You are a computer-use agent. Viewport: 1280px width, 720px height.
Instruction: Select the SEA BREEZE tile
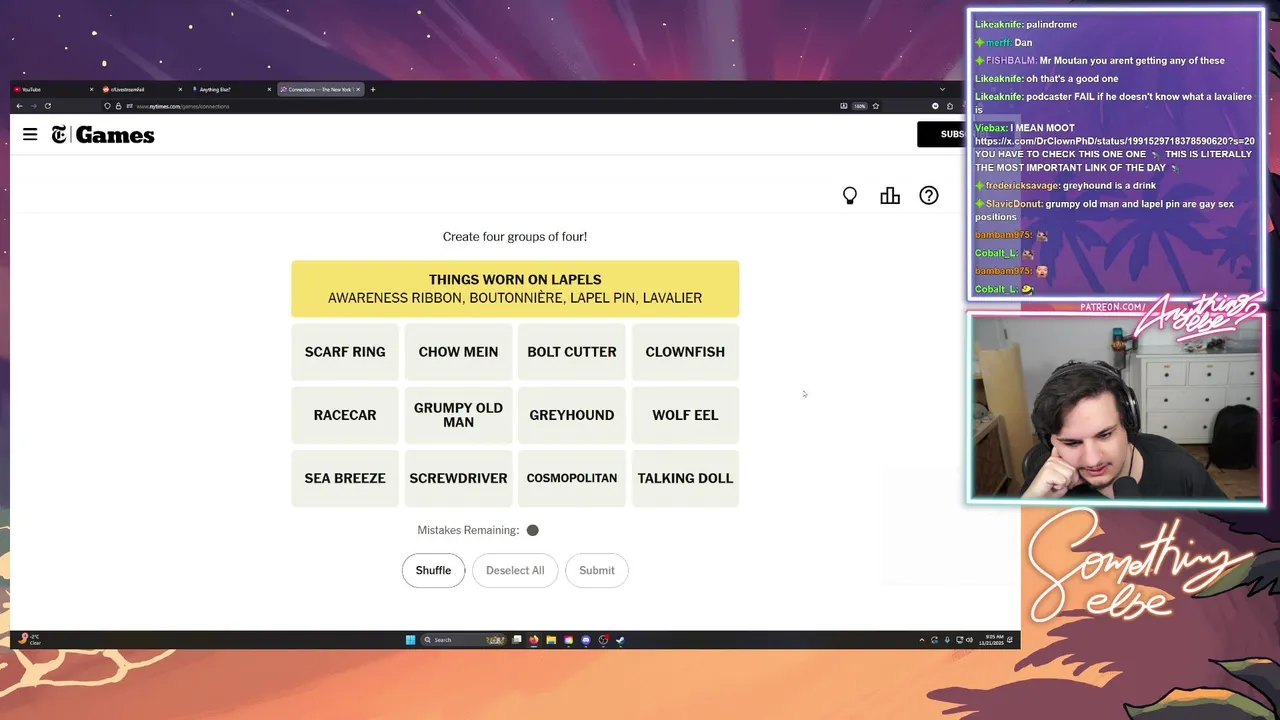click(345, 478)
